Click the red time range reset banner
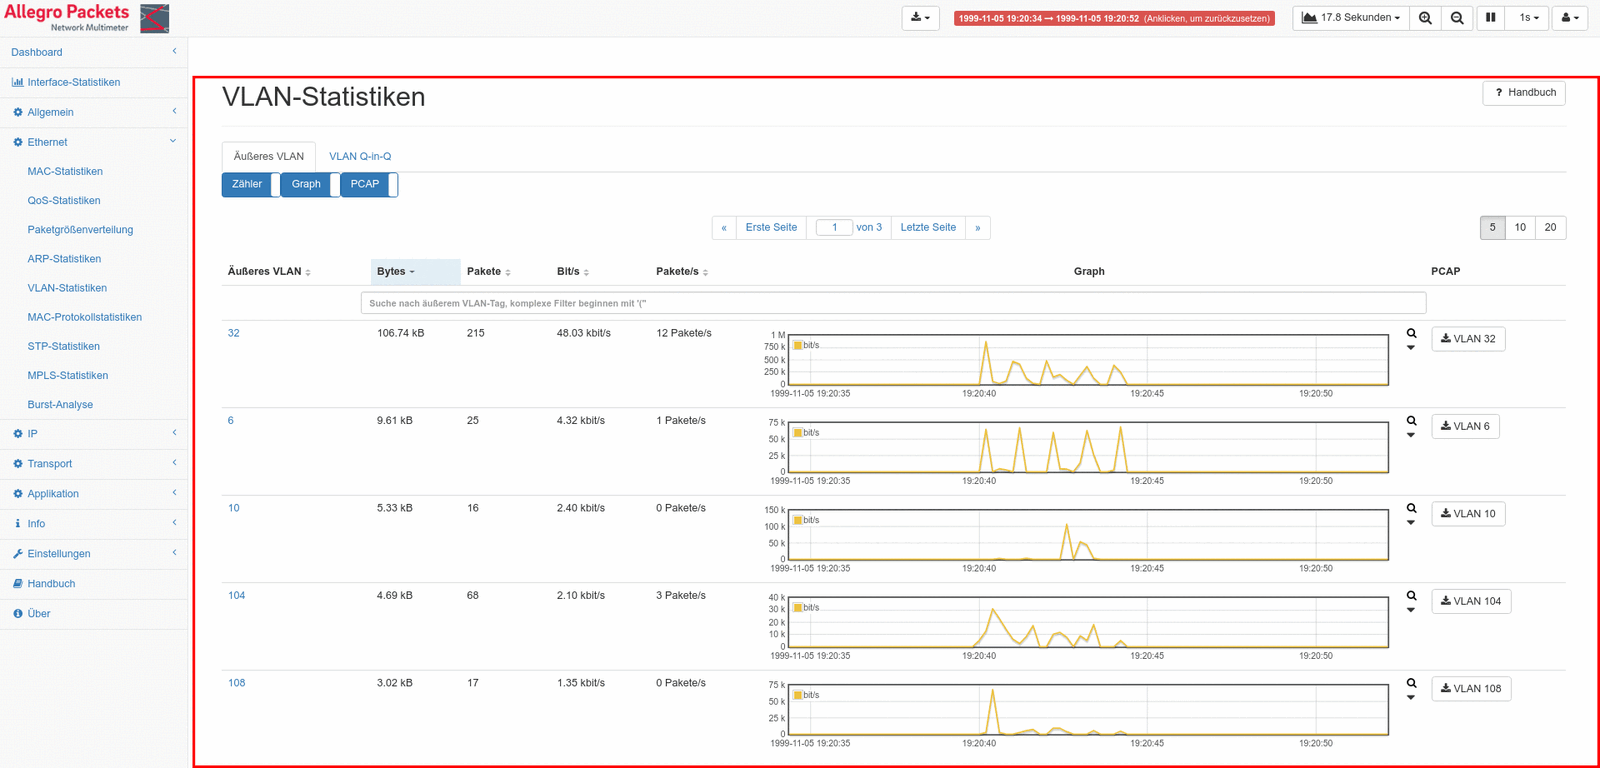The image size is (1600, 768). point(1113,18)
